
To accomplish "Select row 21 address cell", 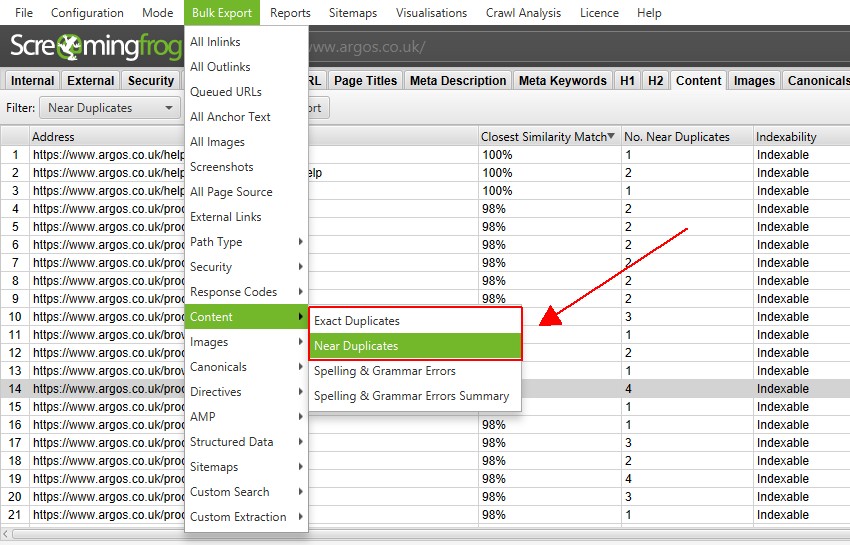I will 107,514.
